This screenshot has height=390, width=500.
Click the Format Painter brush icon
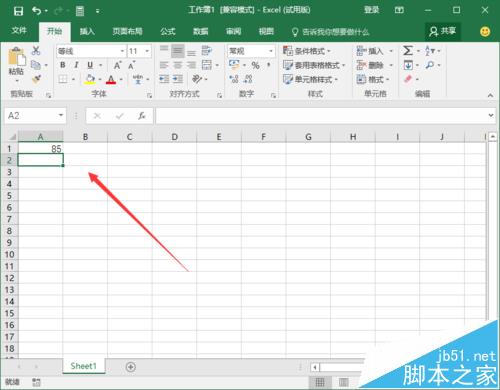[x=36, y=79]
